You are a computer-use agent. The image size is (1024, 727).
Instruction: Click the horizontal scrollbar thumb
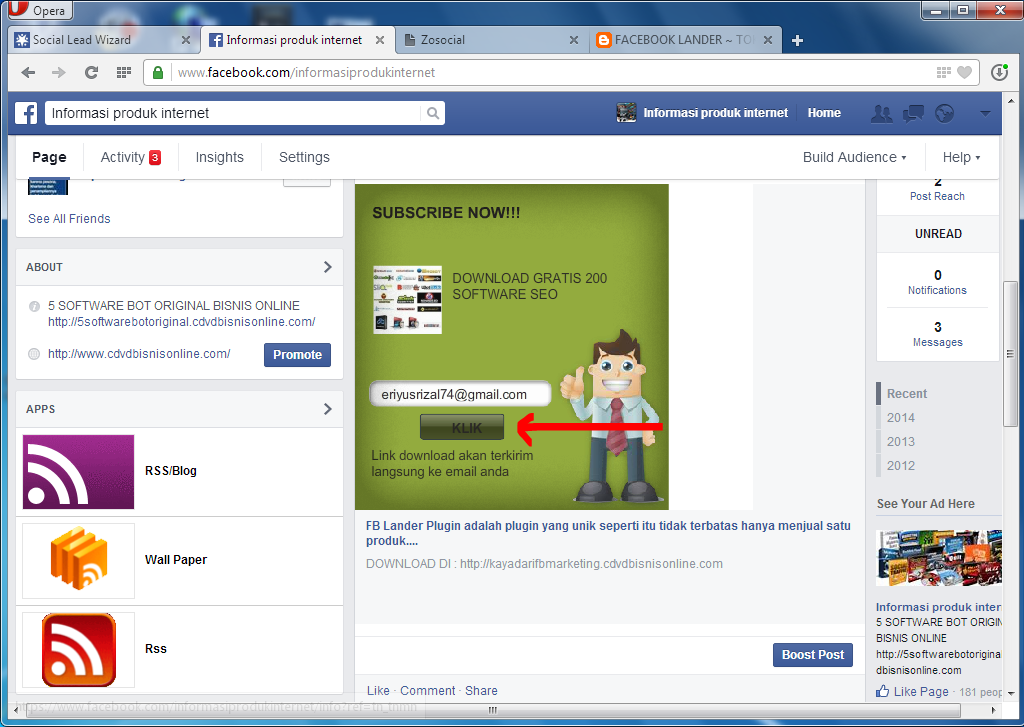(492, 710)
